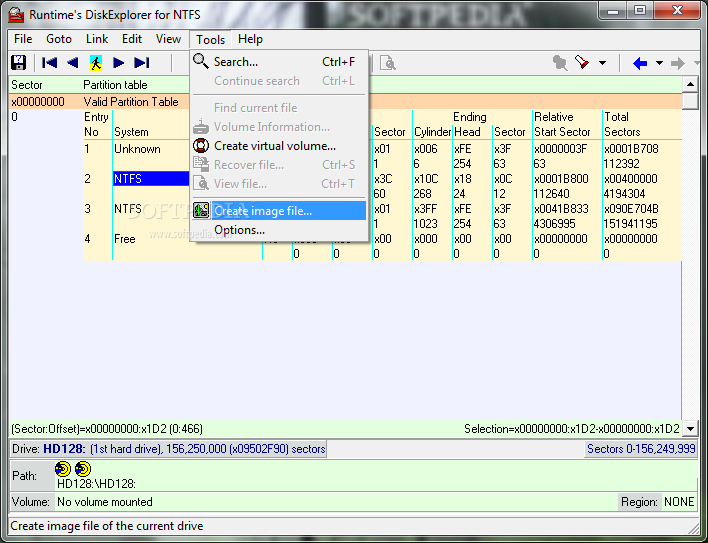Click Sectors 0-156,249,999 status field
Image resolution: width=708 pixels, height=543 pixels.
[641, 449]
